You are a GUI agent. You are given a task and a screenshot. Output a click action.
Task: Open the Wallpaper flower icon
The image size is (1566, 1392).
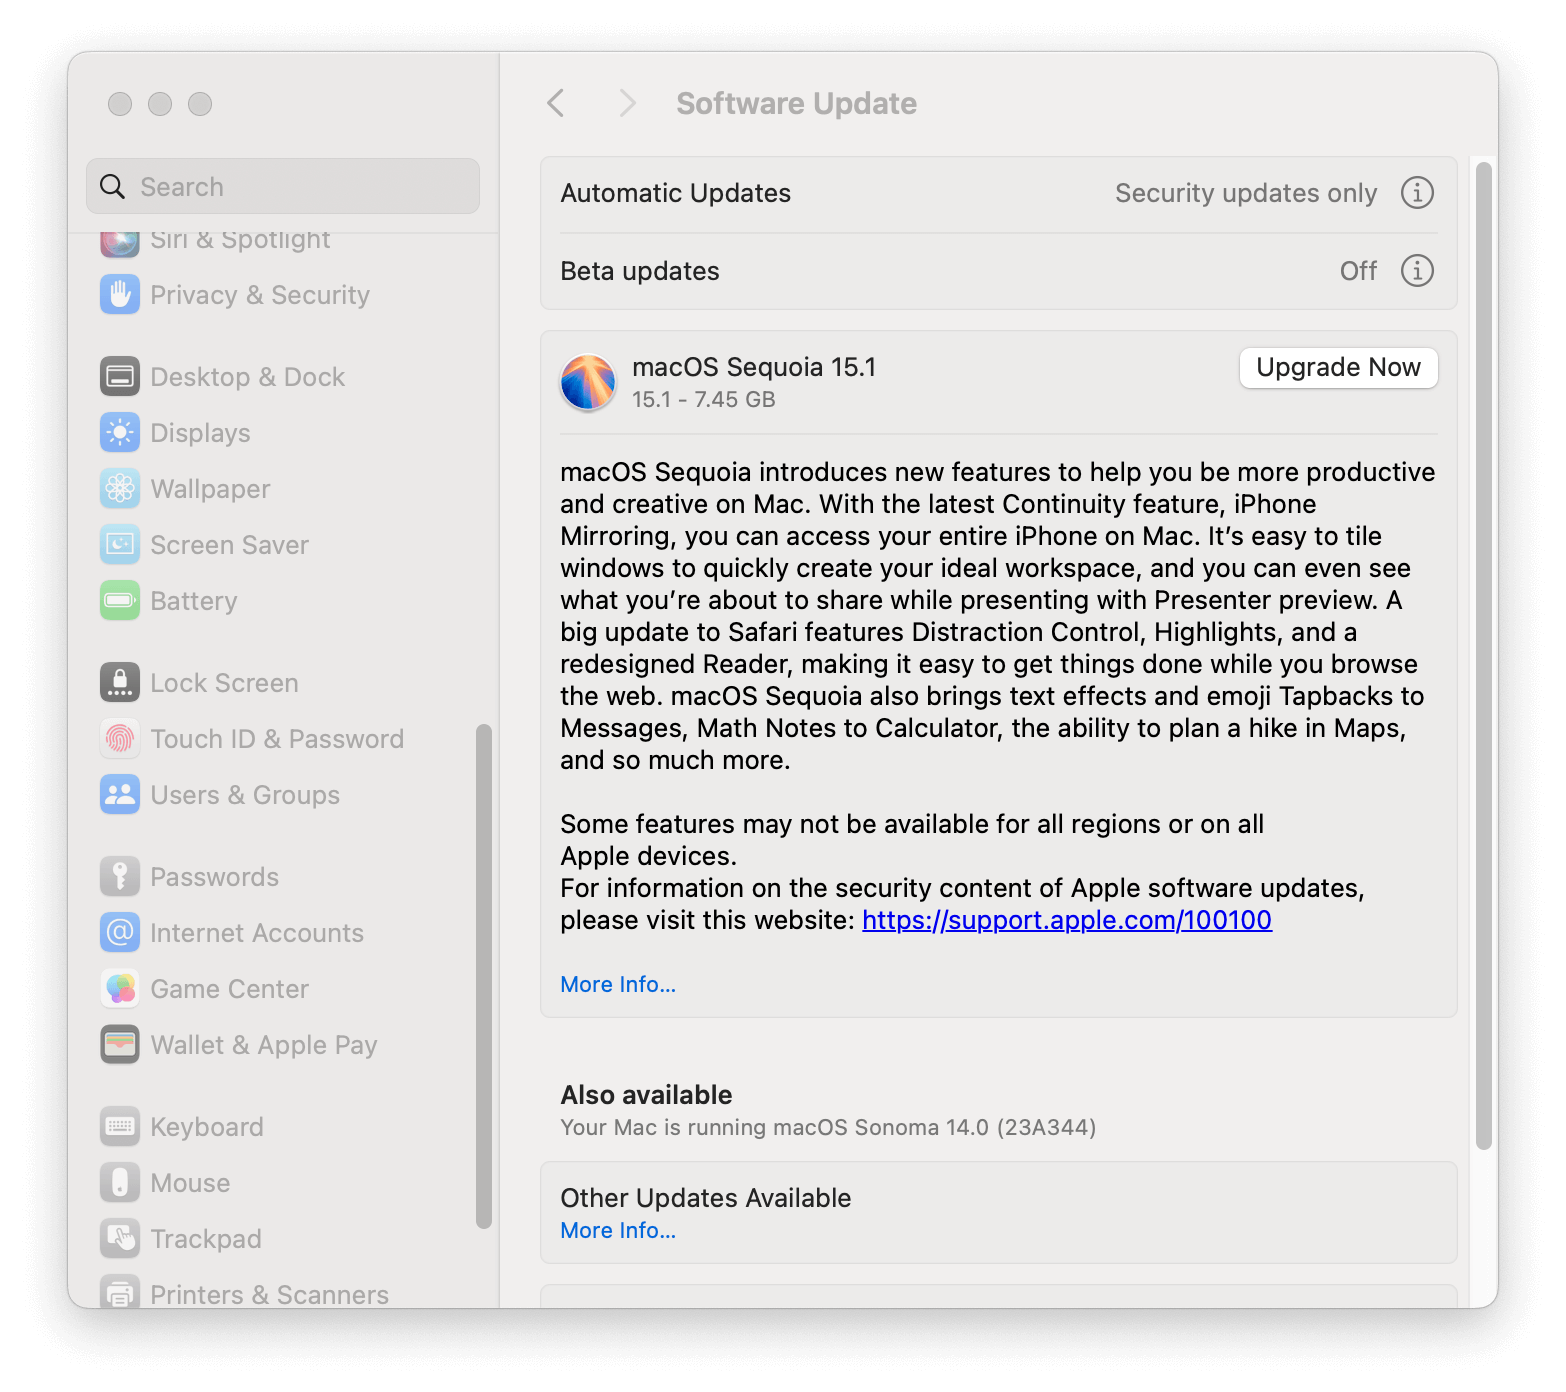[x=120, y=488]
